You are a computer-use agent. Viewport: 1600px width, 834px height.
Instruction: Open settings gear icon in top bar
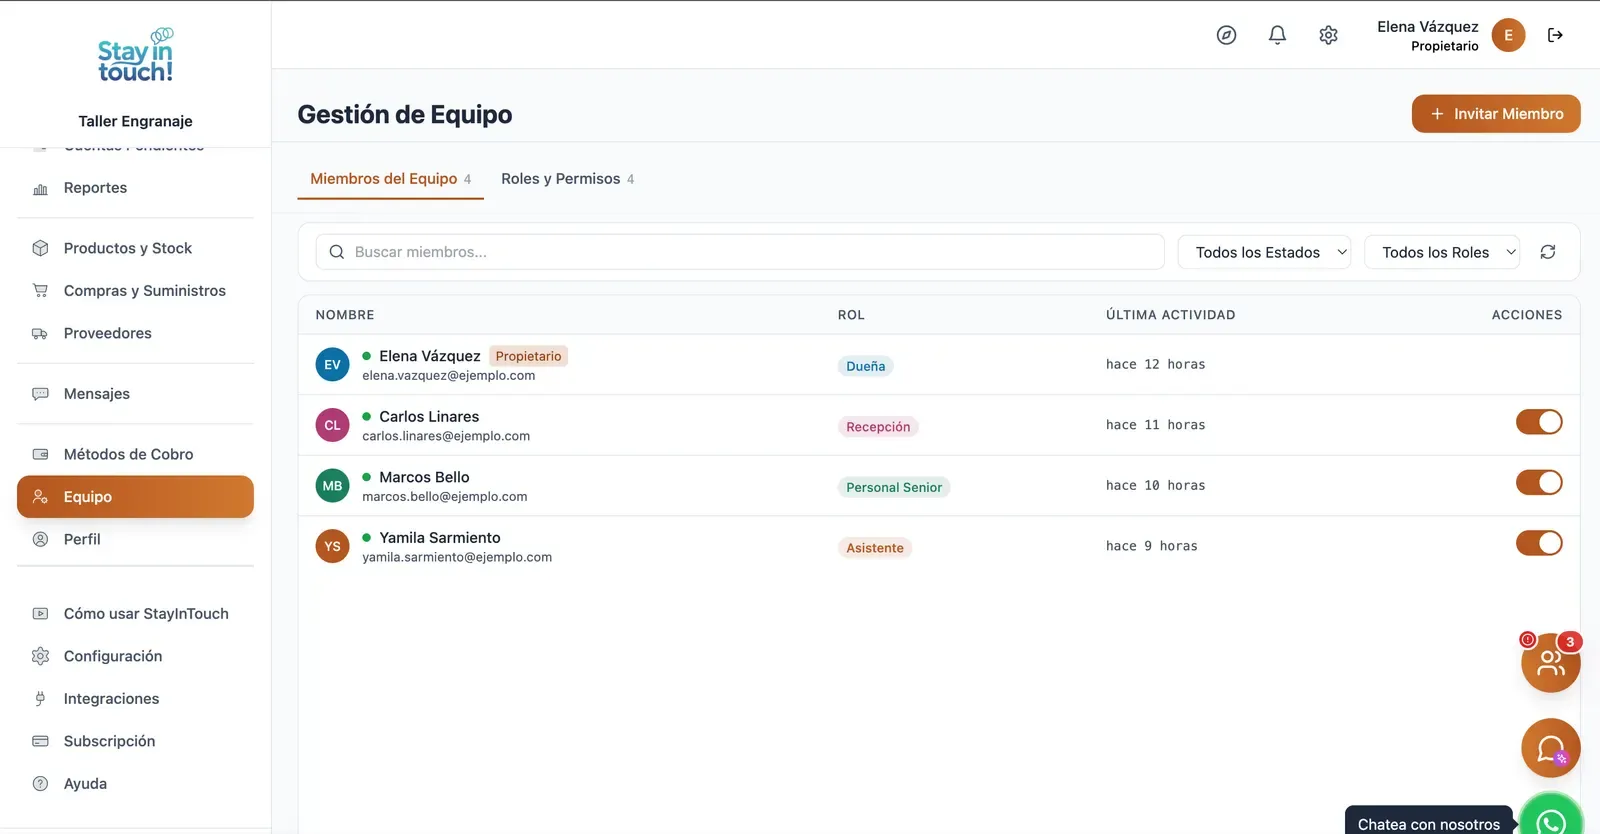pyautogui.click(x=1328, y=35)
